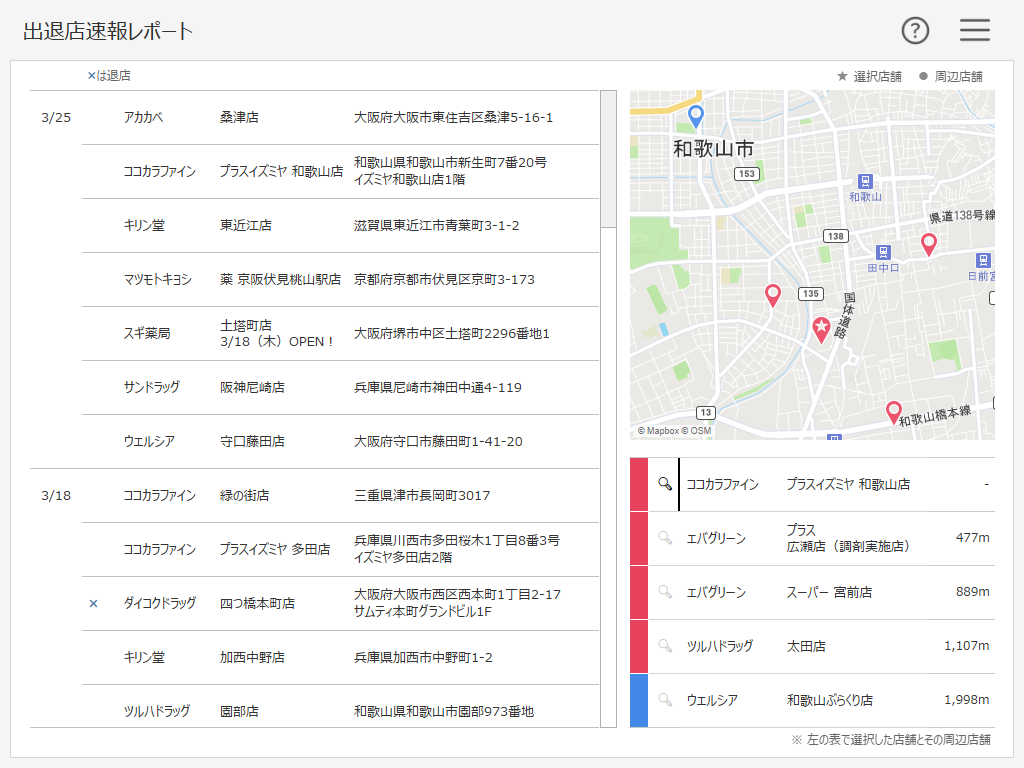This screenshot has height=768, width=1024.
Task: Click address 三重県津市長岡町3017
Action: [x=422, y=496]
